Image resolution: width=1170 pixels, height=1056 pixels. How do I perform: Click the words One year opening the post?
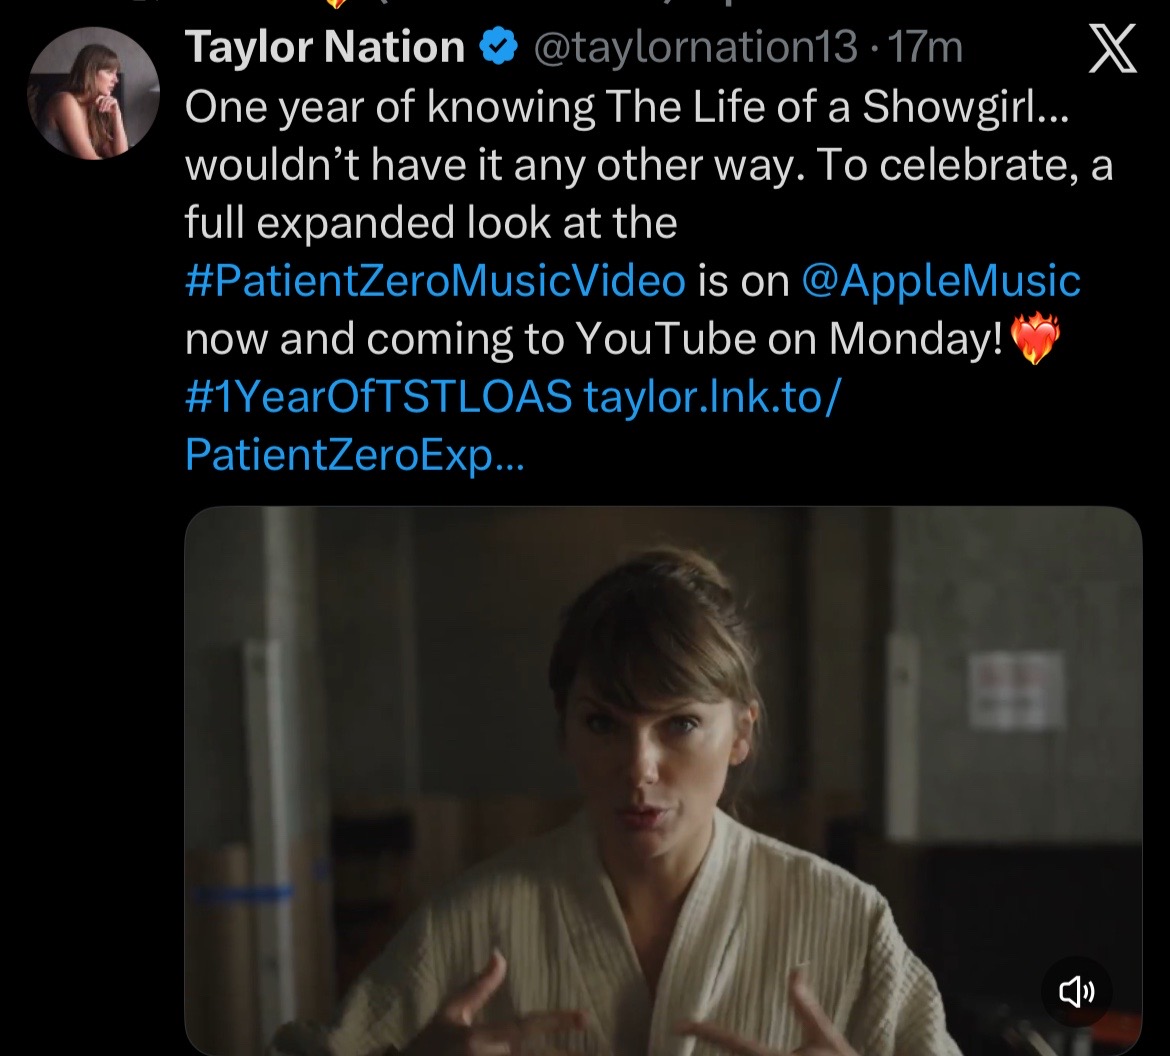[277, 109]
